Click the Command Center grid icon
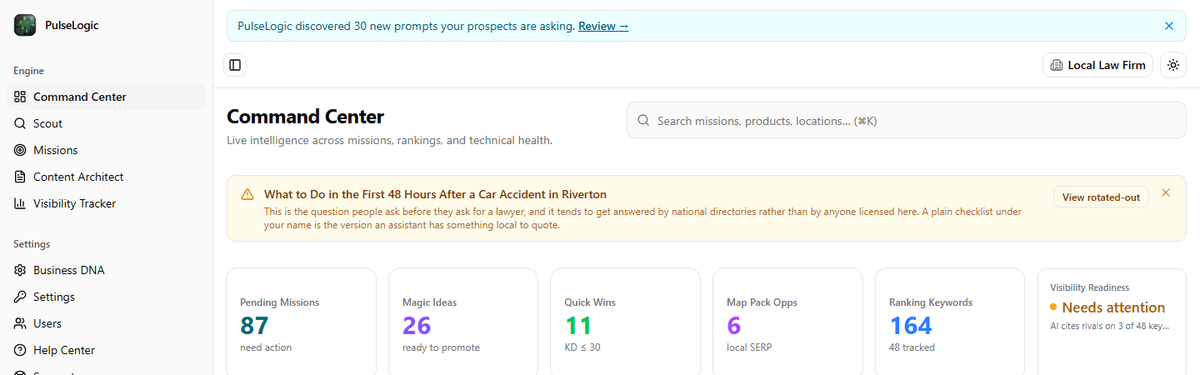 click(x=20, y=97)
